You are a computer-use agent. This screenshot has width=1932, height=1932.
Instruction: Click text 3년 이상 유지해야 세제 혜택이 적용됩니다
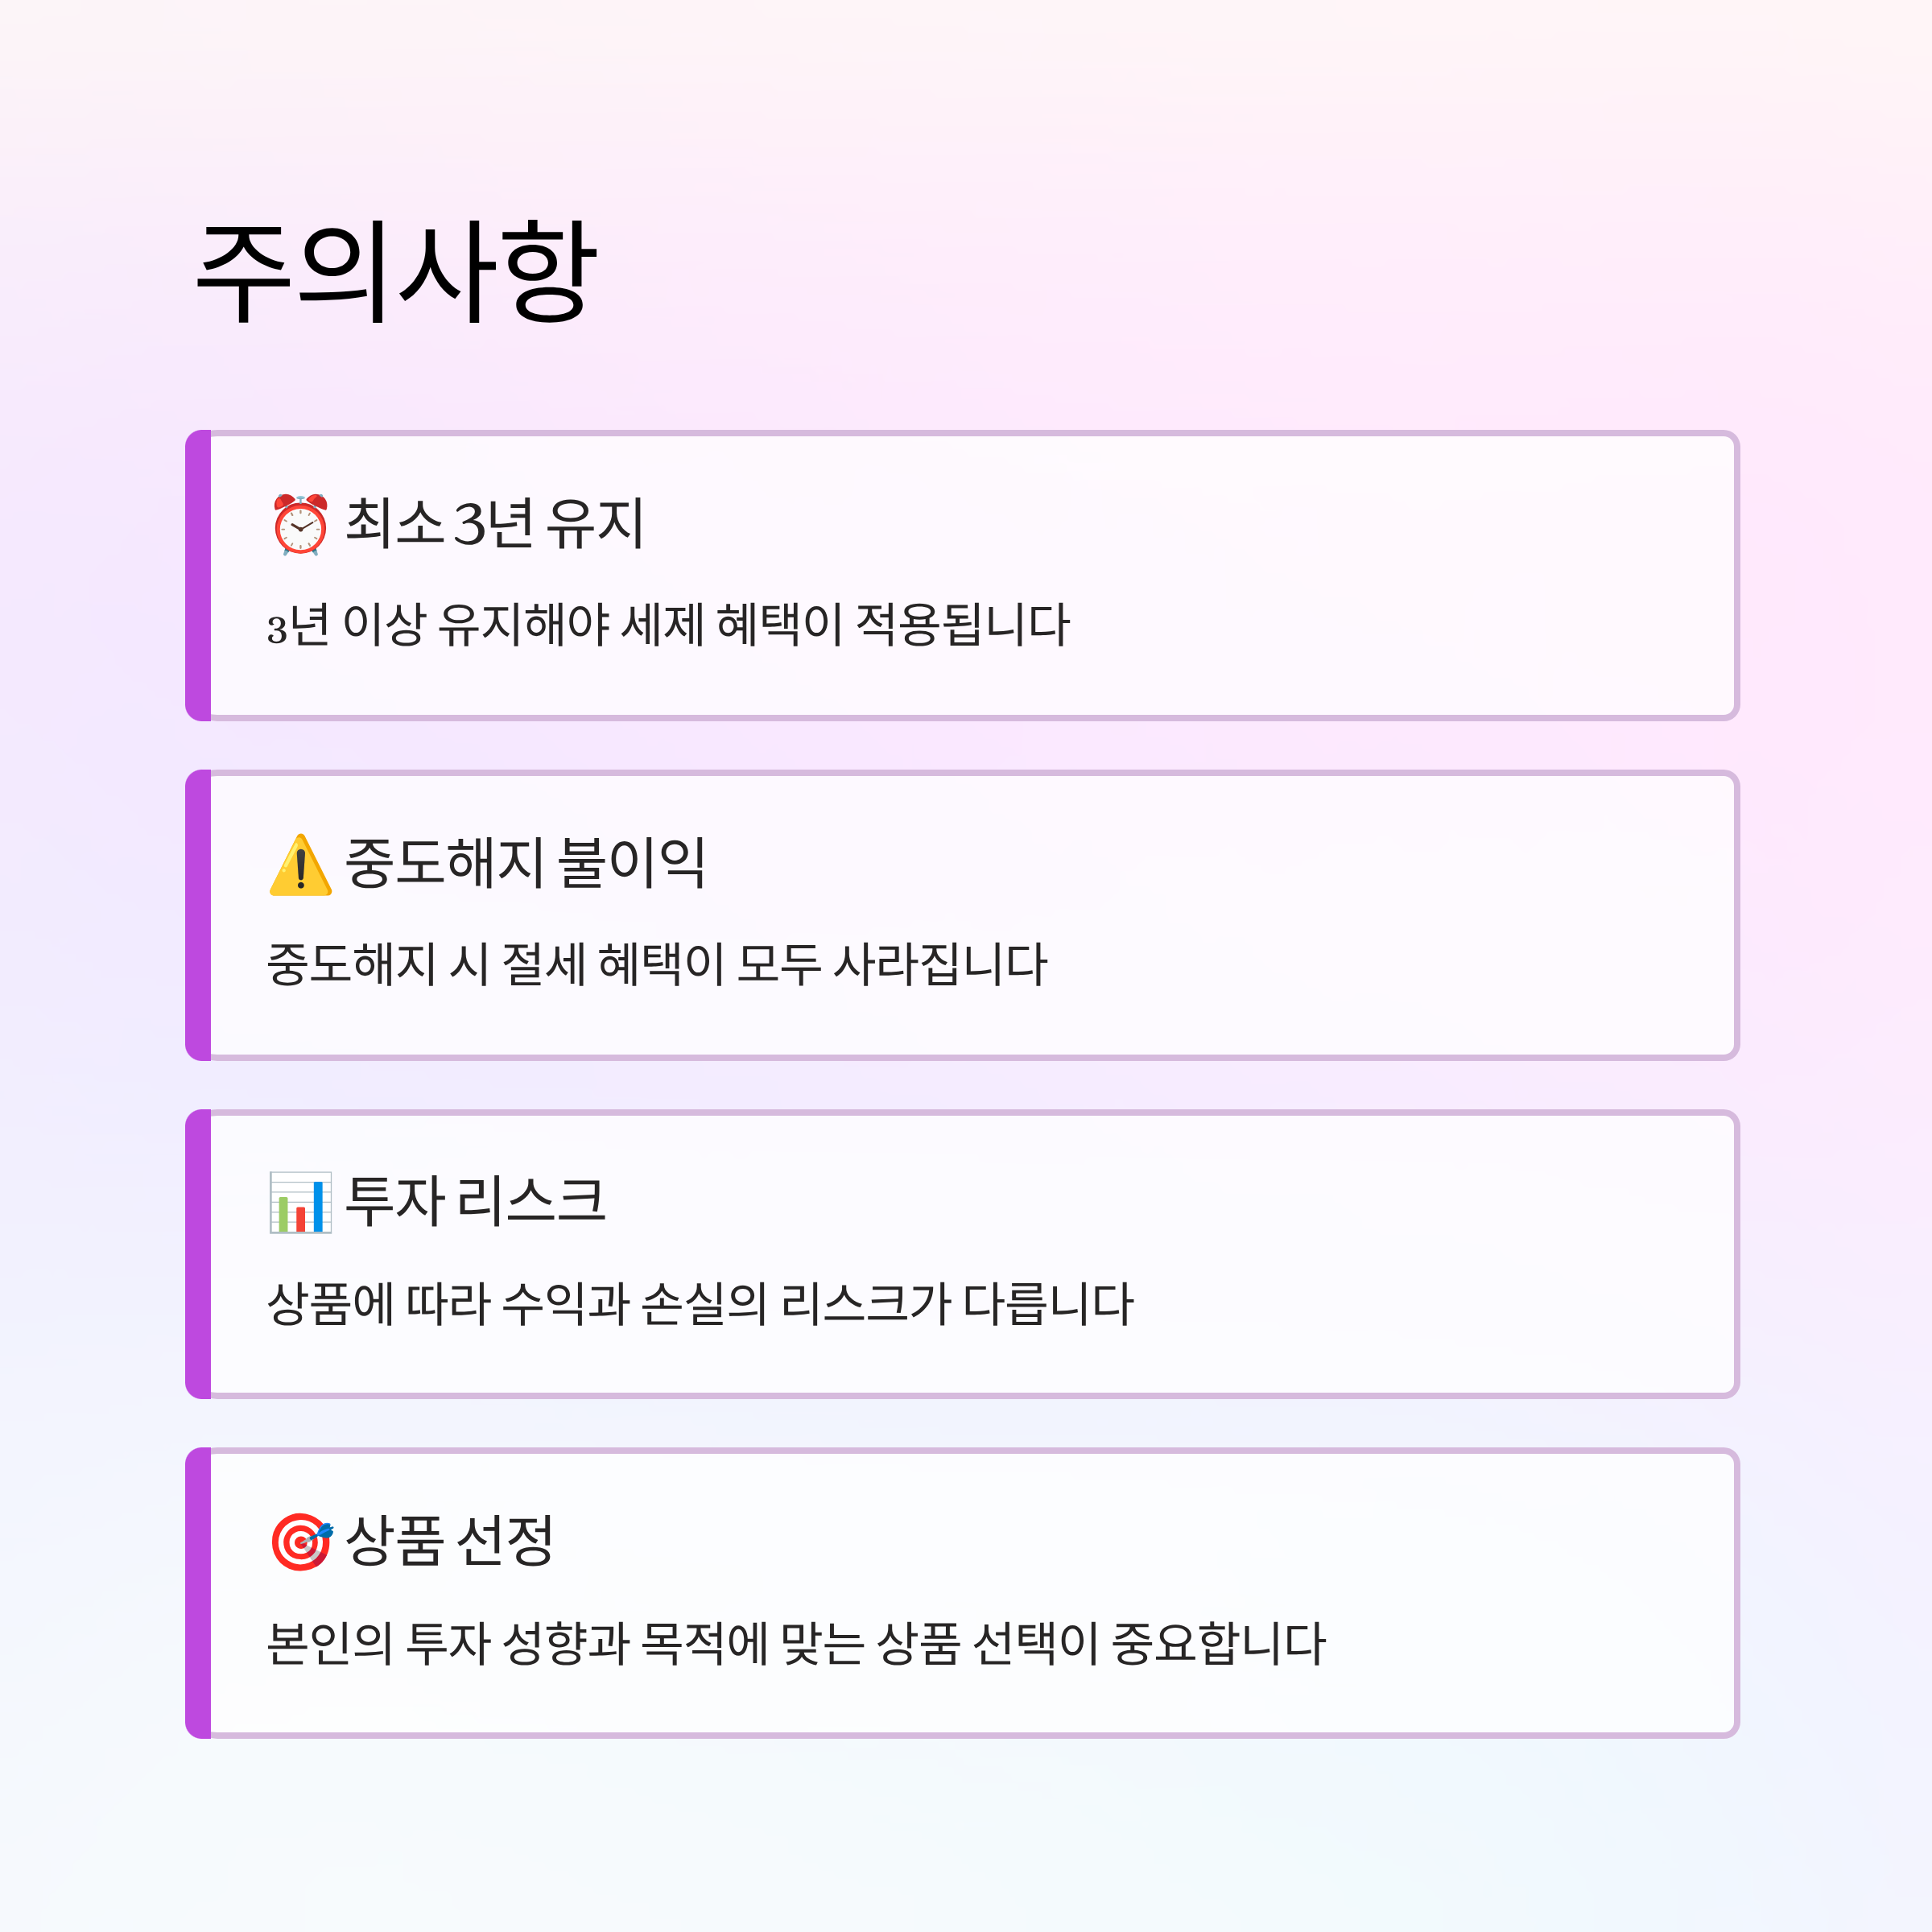668,625
